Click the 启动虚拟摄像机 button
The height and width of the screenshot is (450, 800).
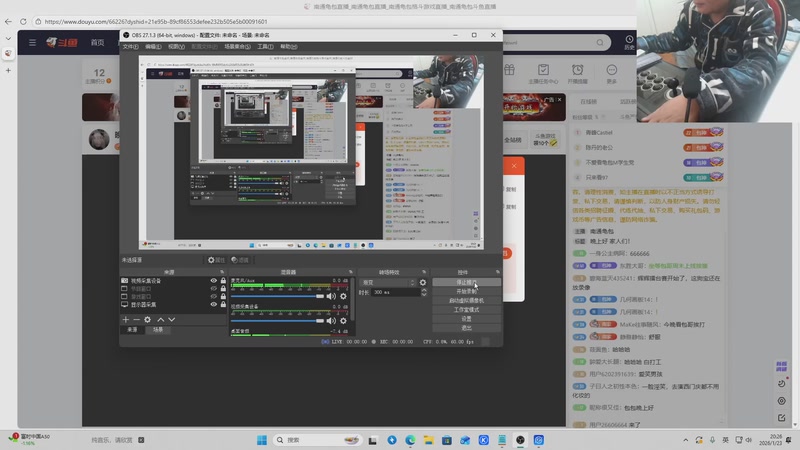[x=466, y=301]
